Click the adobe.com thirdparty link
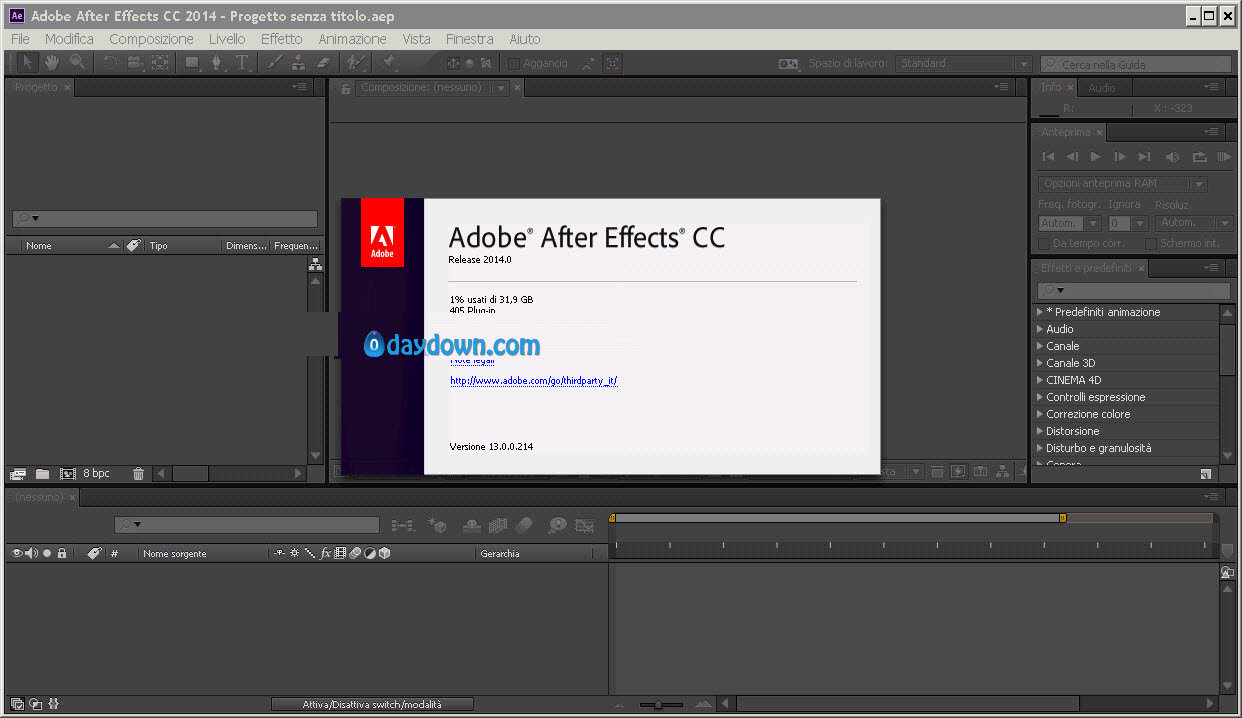This screenshot has height=718, width=1242. (x=534, y=381)
